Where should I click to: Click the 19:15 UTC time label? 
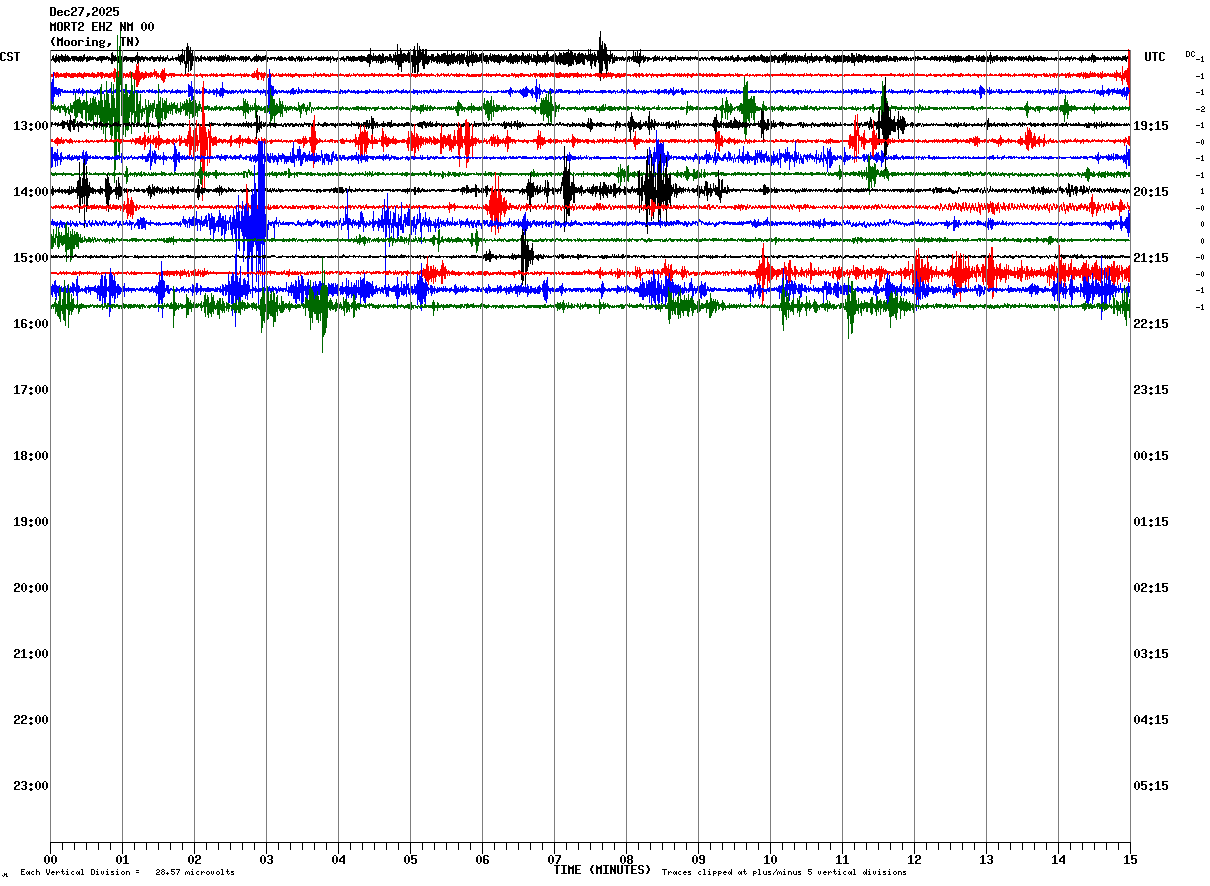(x=1151, y=126)
